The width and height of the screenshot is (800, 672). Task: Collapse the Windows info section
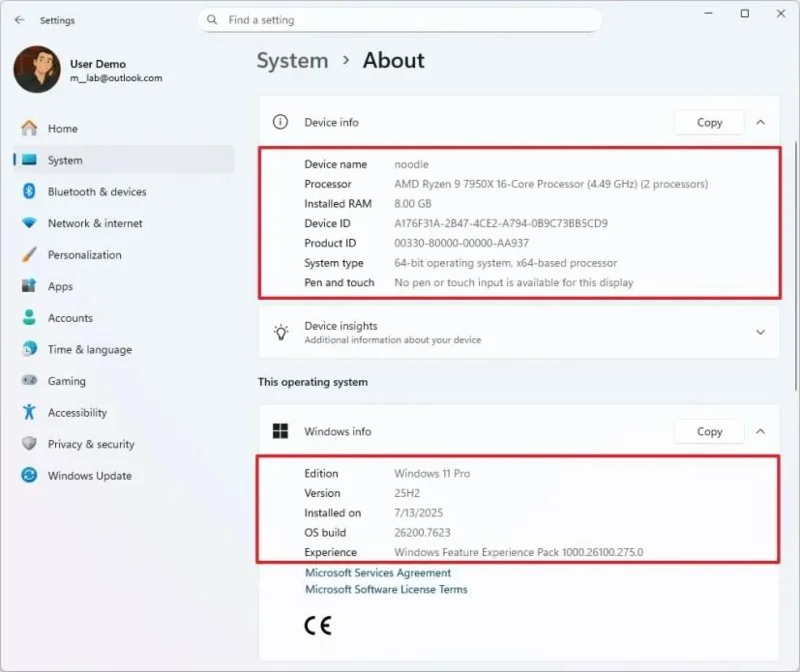(760, 431)
